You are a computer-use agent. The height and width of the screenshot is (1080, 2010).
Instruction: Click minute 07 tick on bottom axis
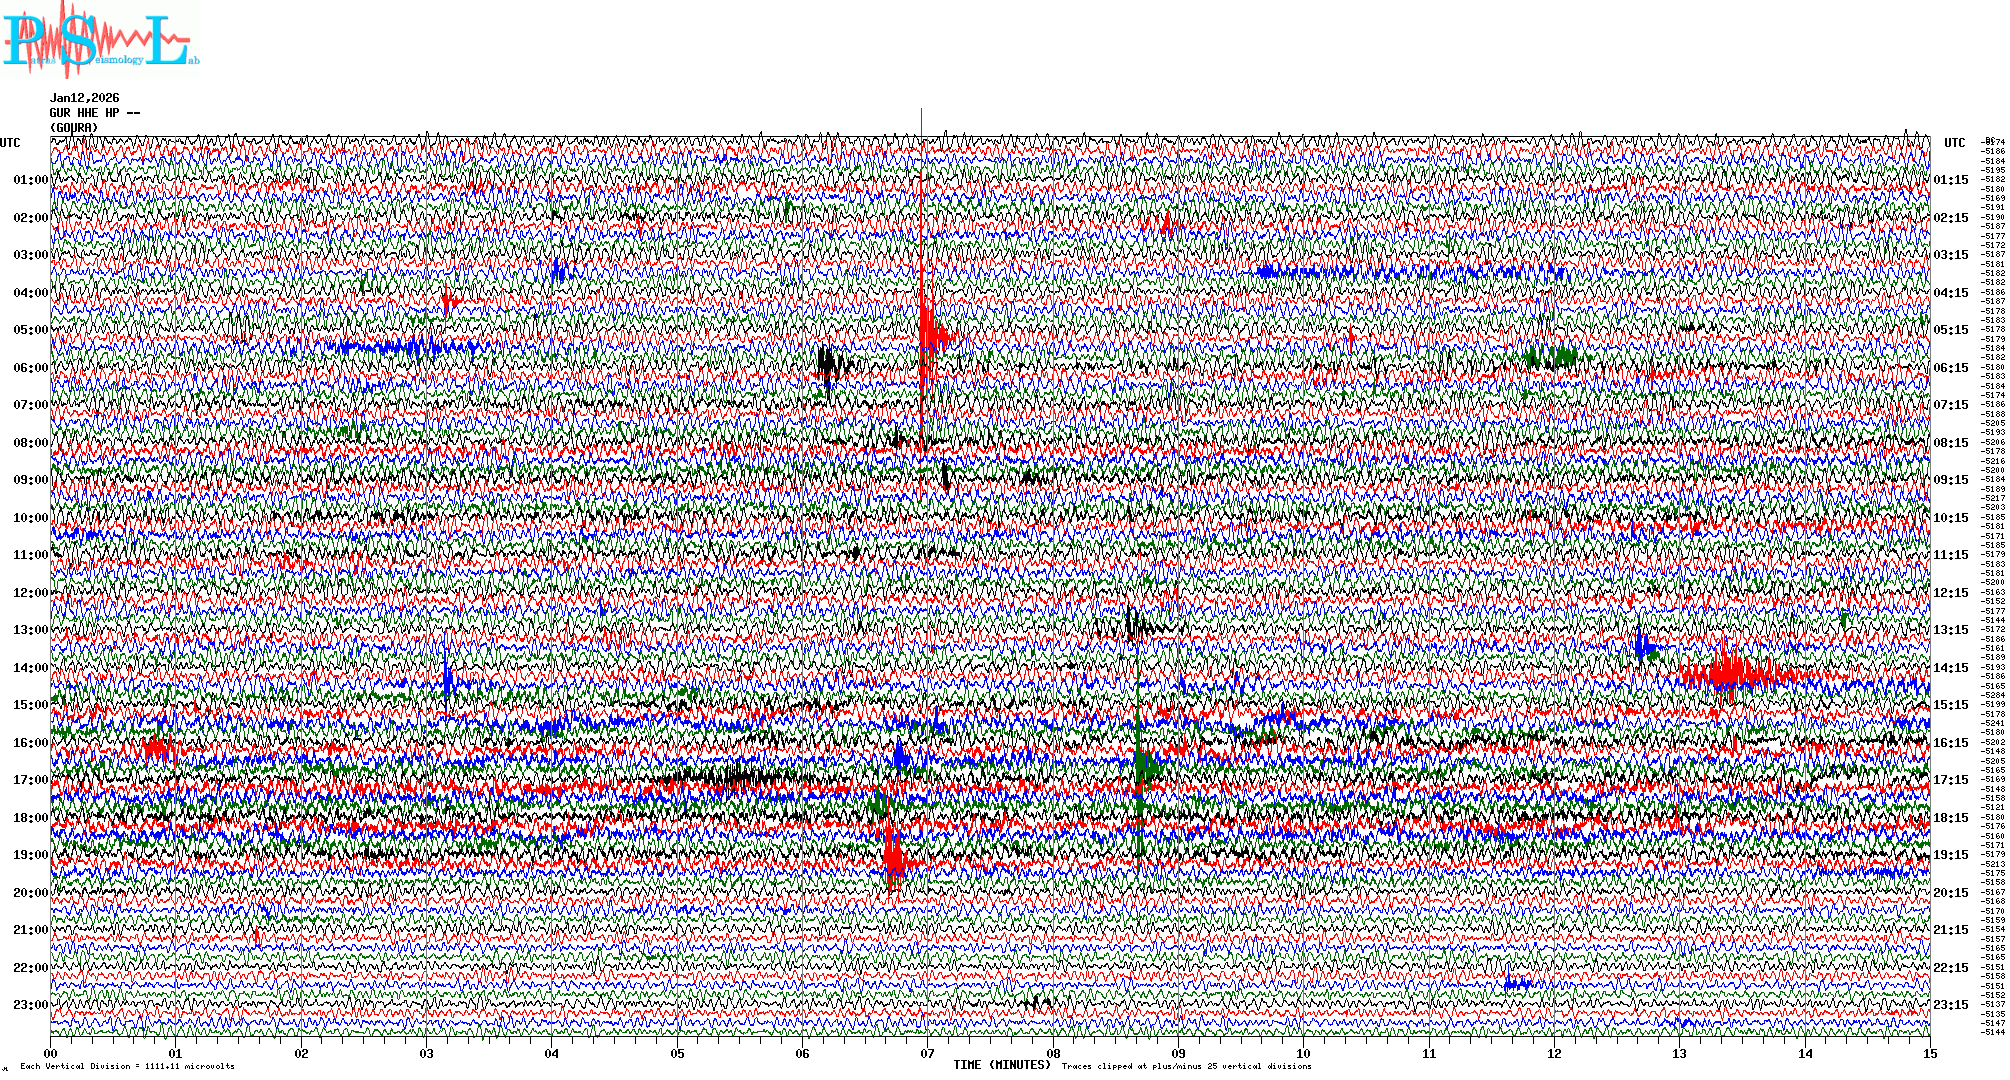point(928,1053)
